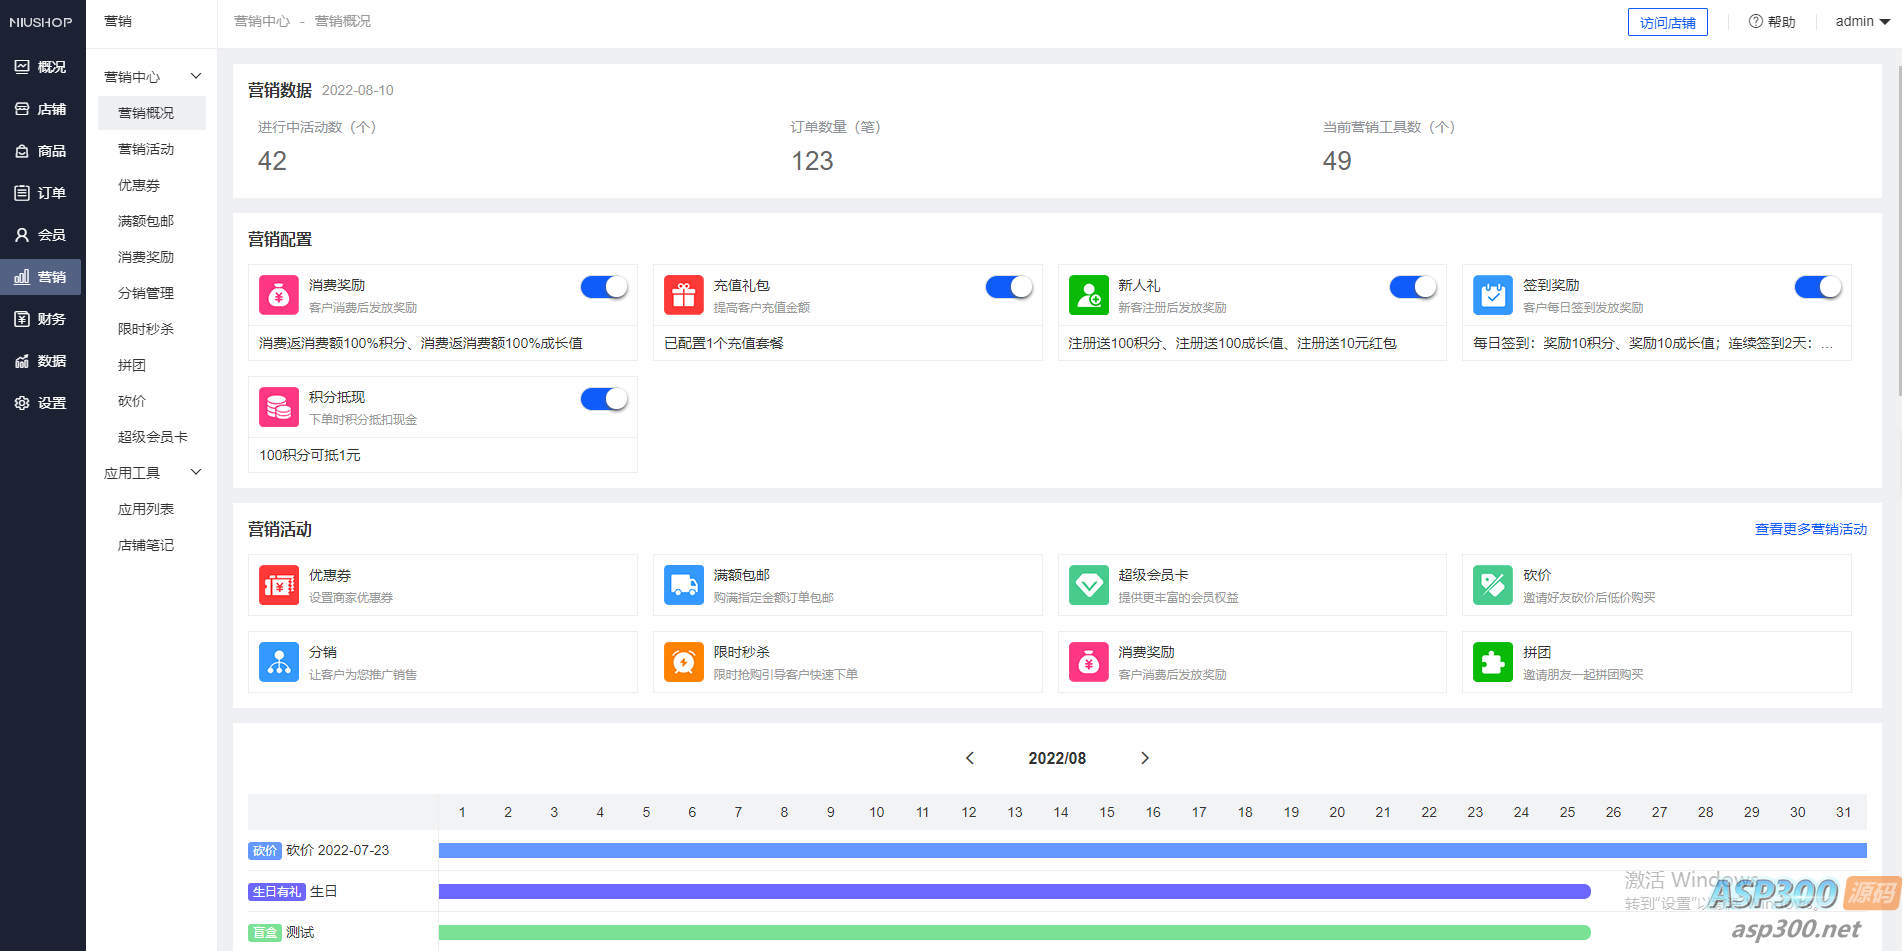Select the 砍价 activity icon
Viewport: 1902px width, 951px height.
[x=1492, y=585]
